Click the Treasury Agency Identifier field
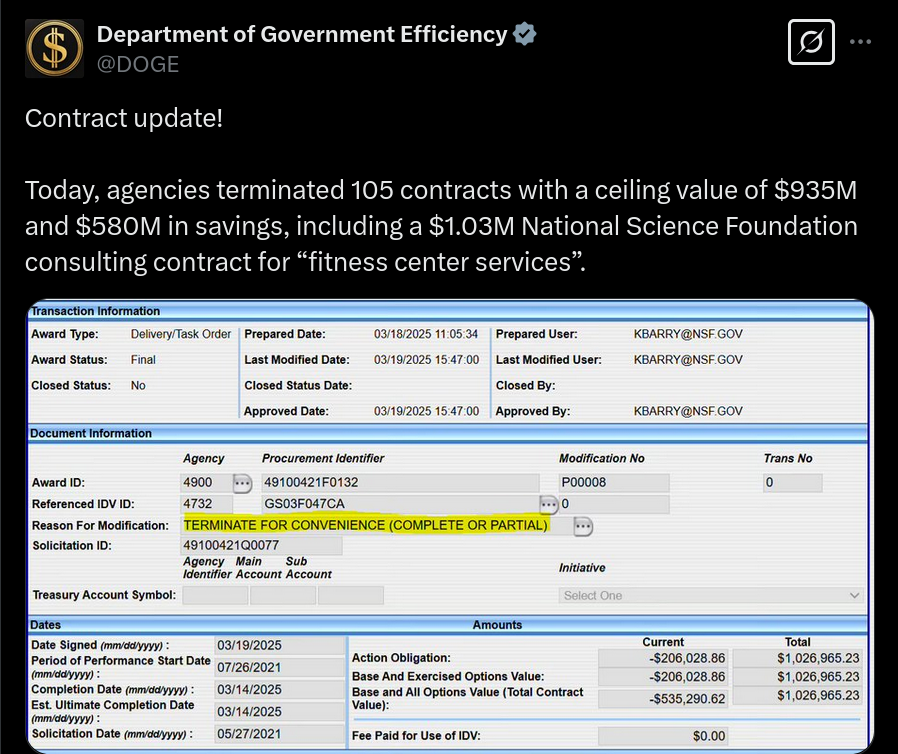898x754 pixels. pyautogui.click(x=215, y=595)
